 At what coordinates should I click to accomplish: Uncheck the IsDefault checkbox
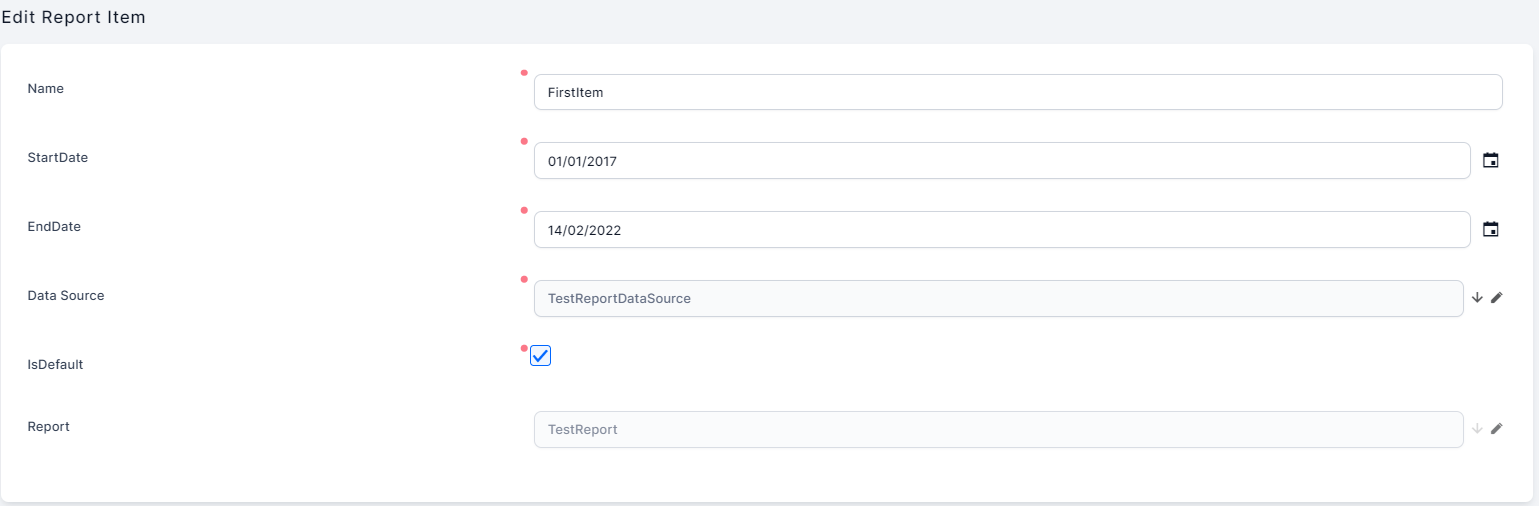click(x=540, y=356)
